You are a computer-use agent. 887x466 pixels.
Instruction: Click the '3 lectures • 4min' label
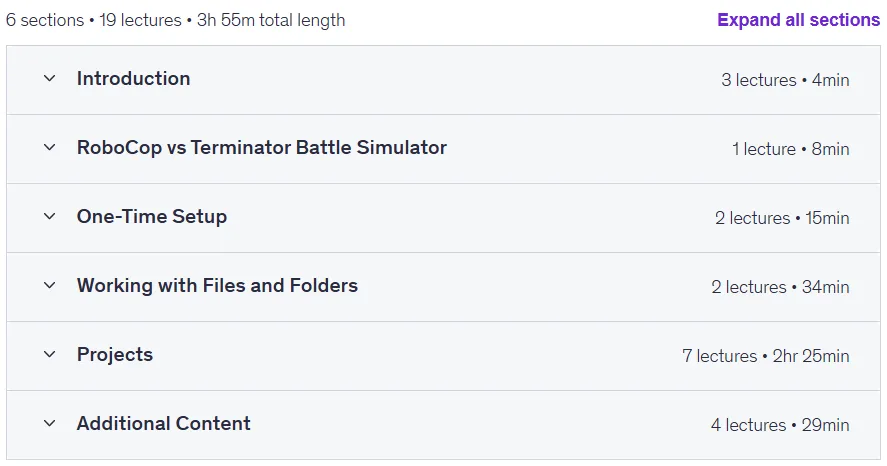pyautogui.click(x=785, y=80)
